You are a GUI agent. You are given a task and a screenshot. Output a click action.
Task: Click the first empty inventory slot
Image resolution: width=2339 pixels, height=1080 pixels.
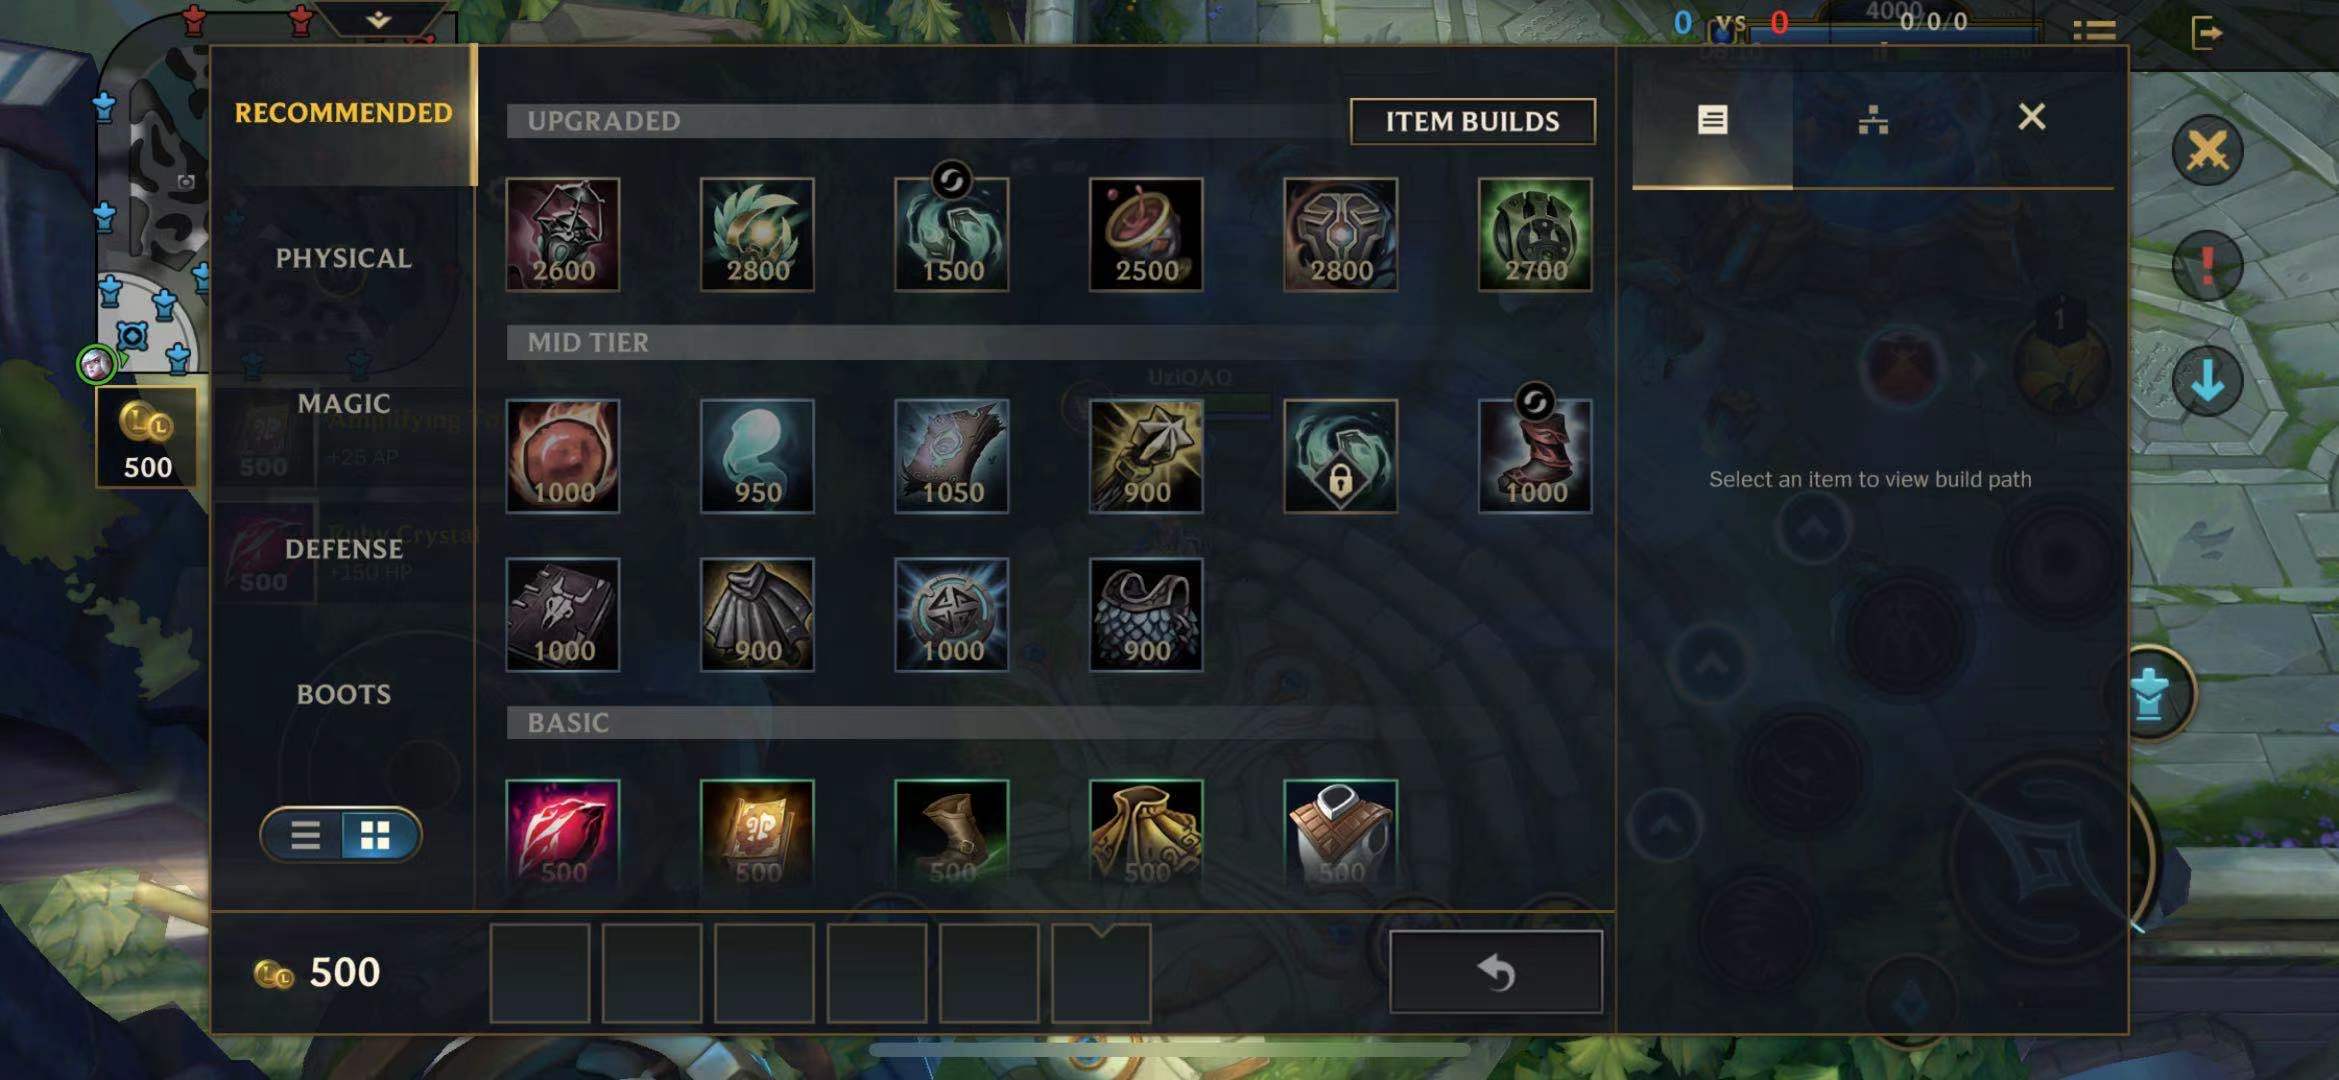coord(540,973)
